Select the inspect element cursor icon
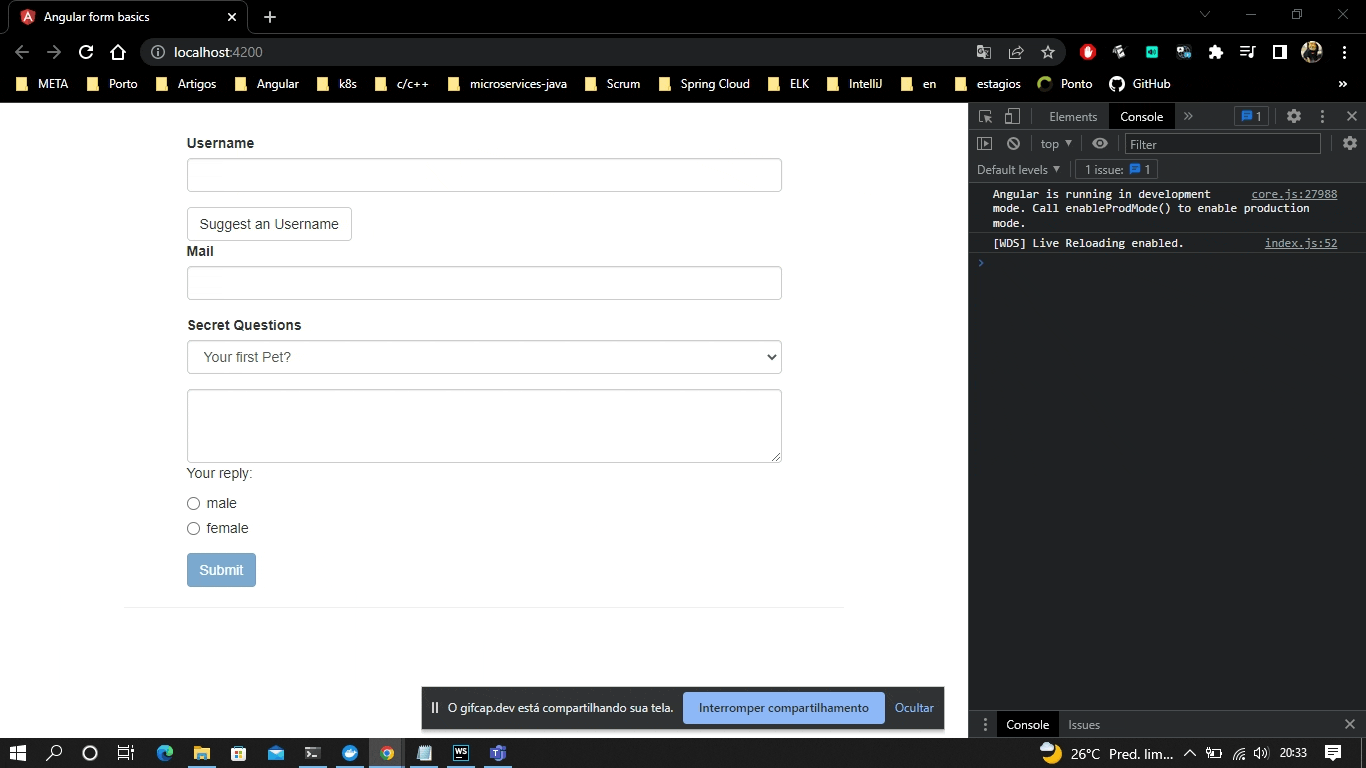Image resolution: width=1366 pixels, height=768 pixels. [x=985, y=117]
